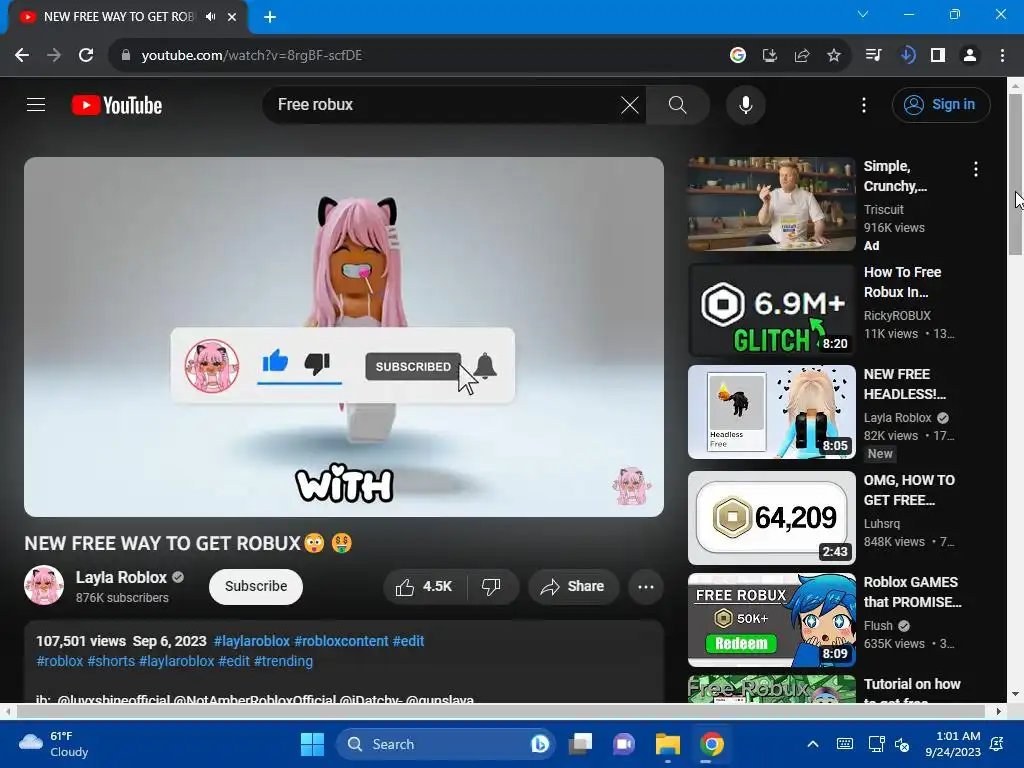Open options menu for Triscuit ad
The image size is (1024, 768).
[x=976, y=169]
